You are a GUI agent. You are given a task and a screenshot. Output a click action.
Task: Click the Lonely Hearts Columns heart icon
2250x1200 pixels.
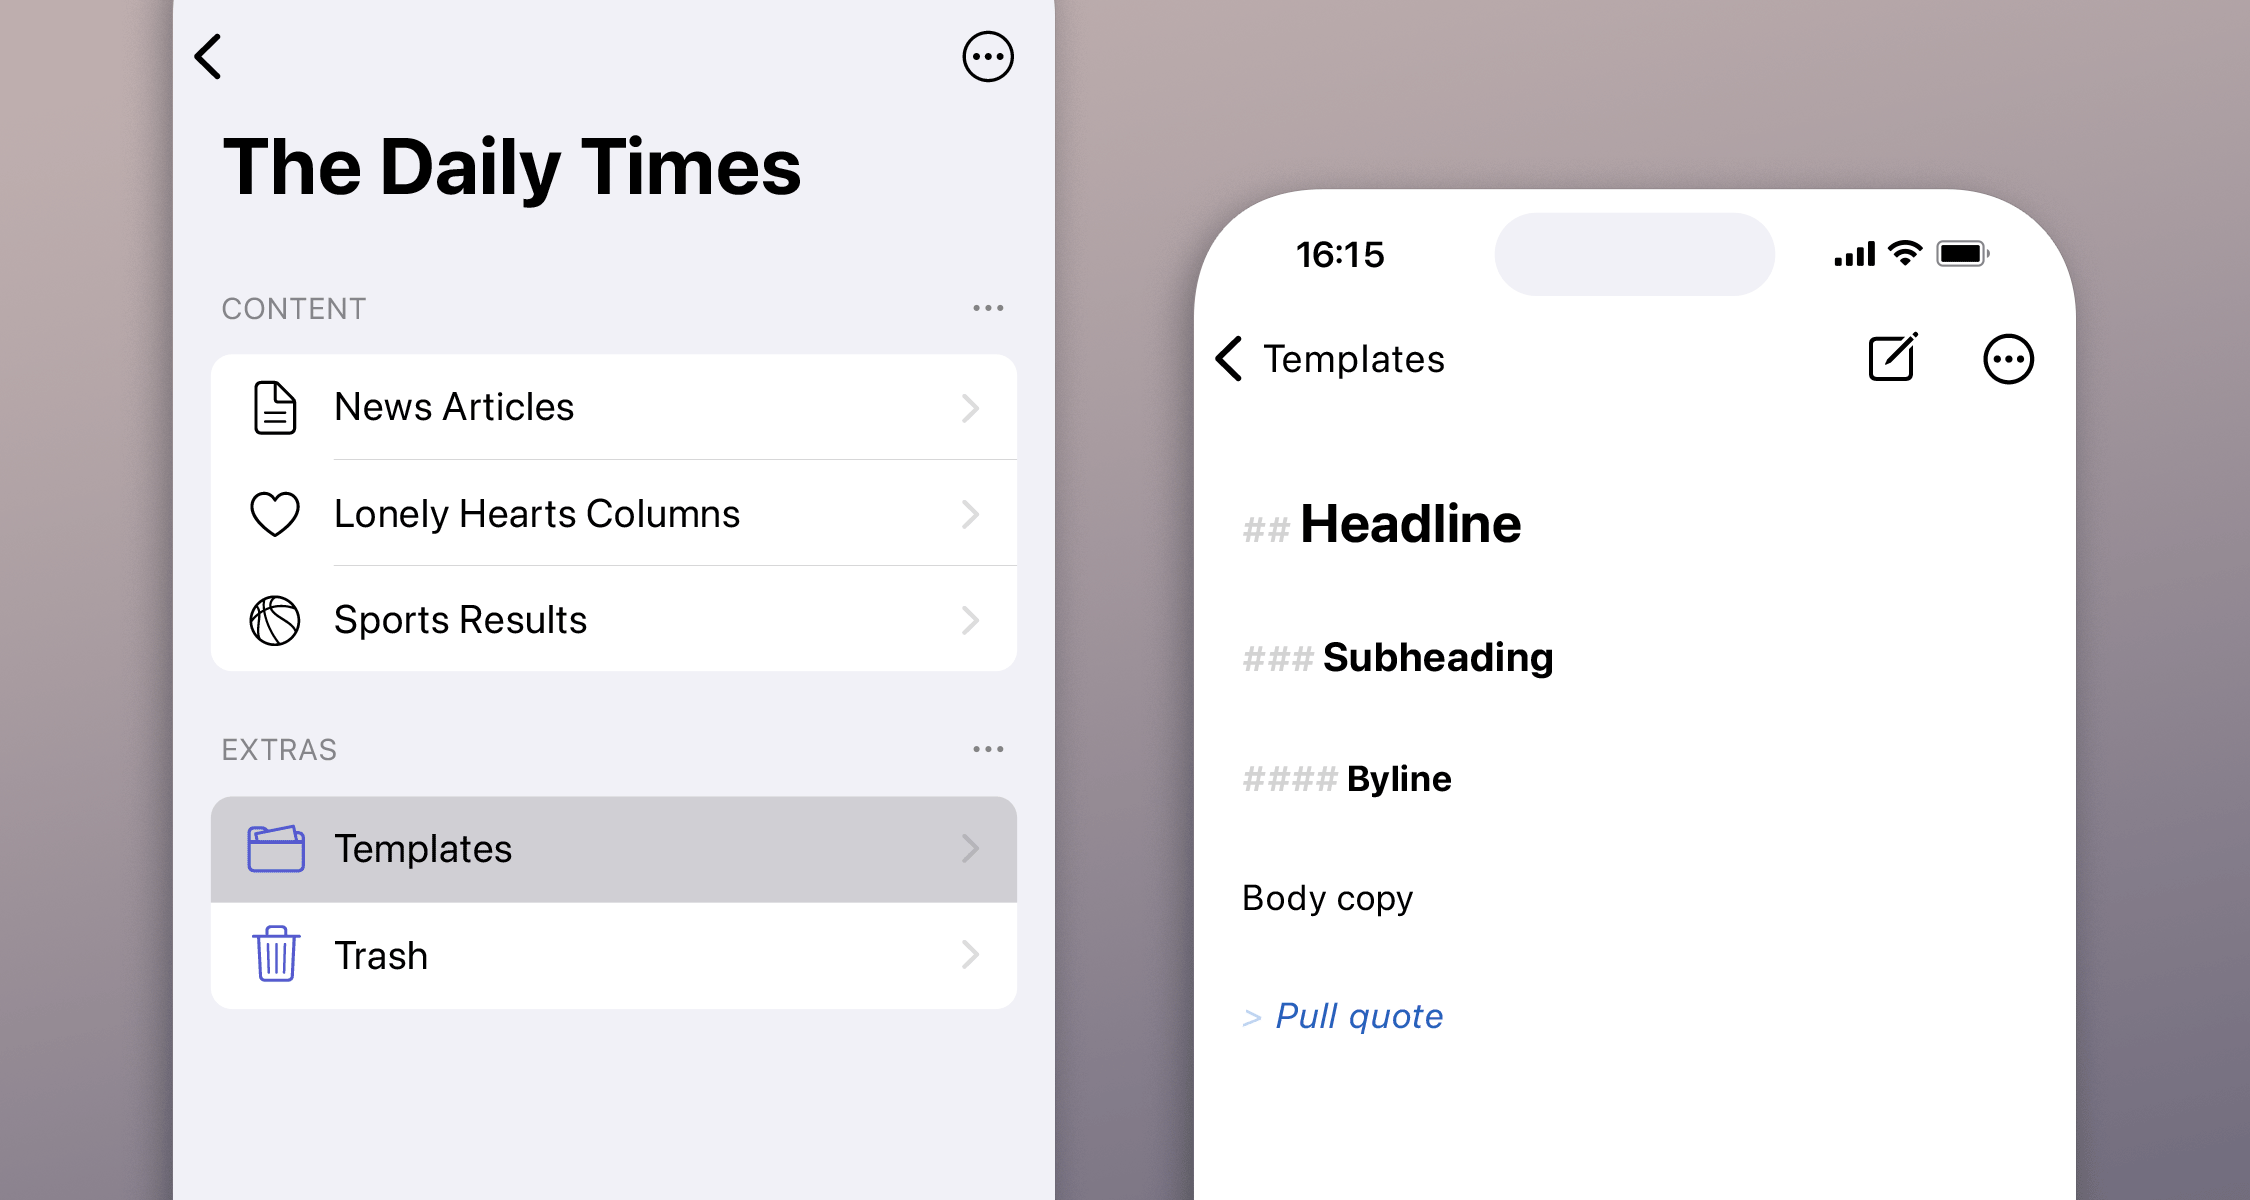(x=274, y=514)
